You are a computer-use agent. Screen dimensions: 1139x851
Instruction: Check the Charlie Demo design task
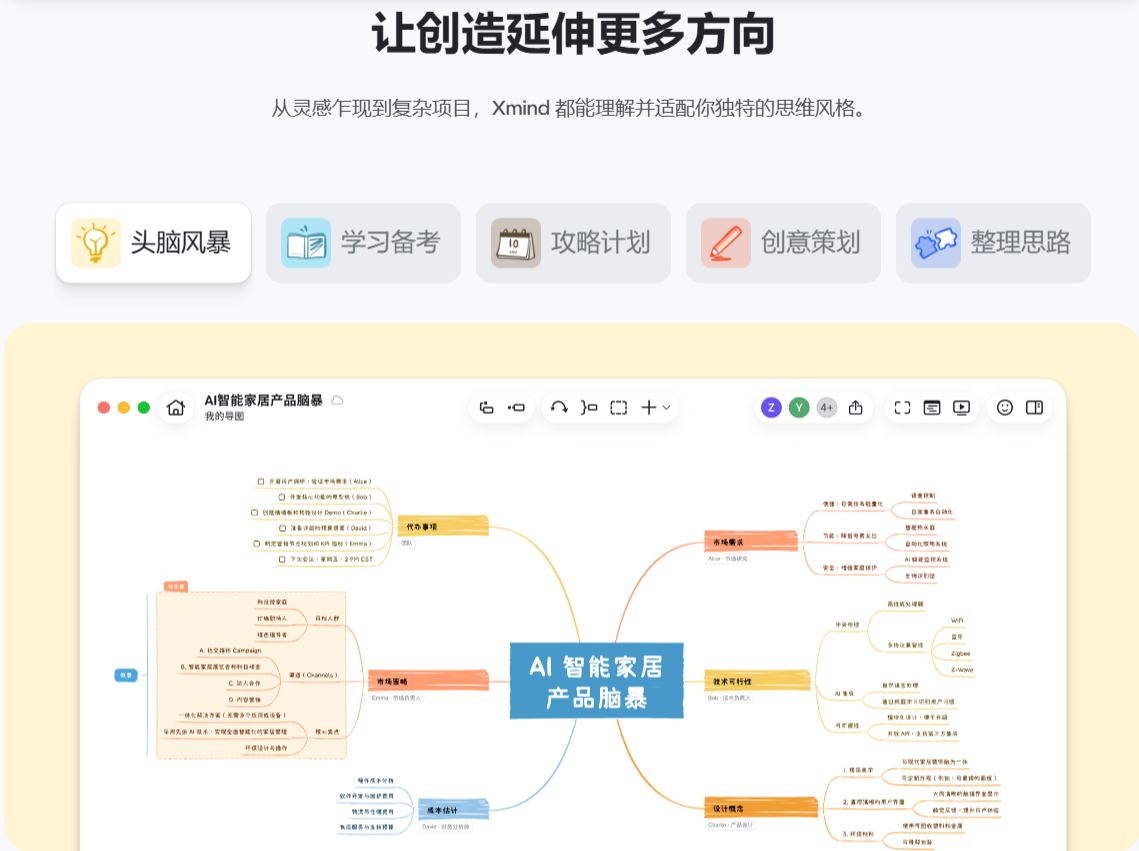coord(254,513)
